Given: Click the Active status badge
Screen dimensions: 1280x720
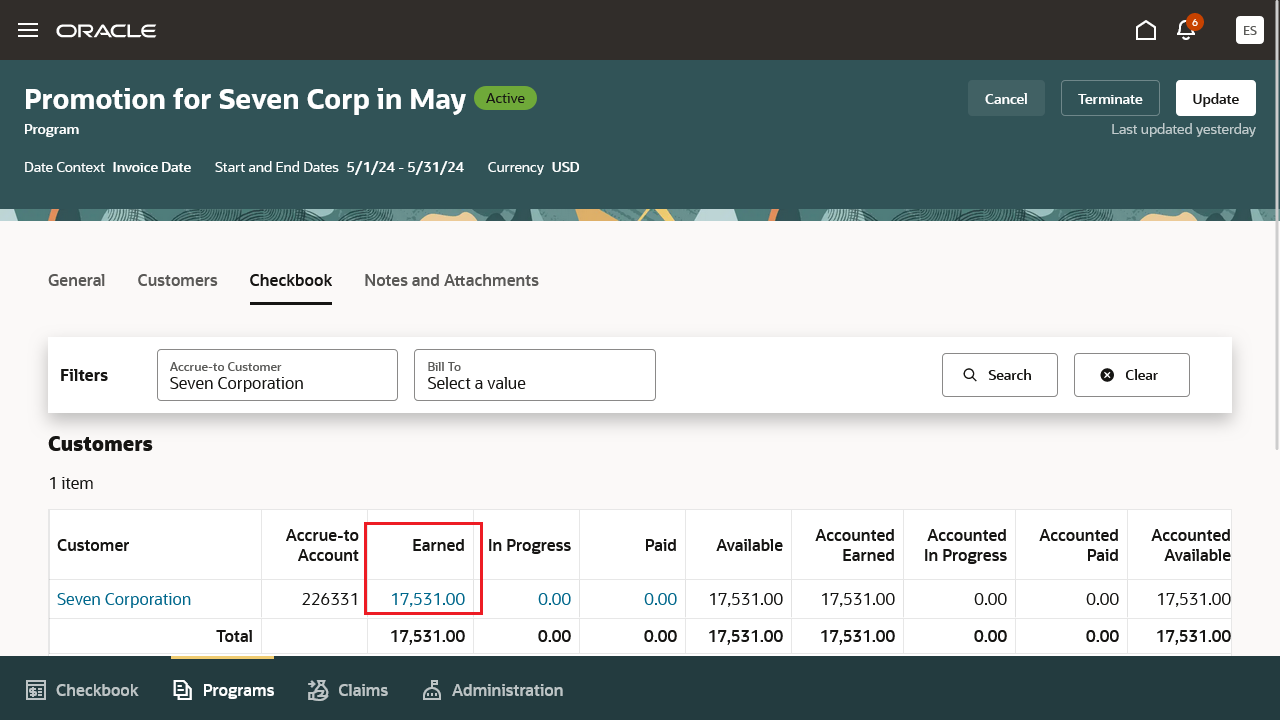Looking at the screenshot, I should tap(505, 98).
